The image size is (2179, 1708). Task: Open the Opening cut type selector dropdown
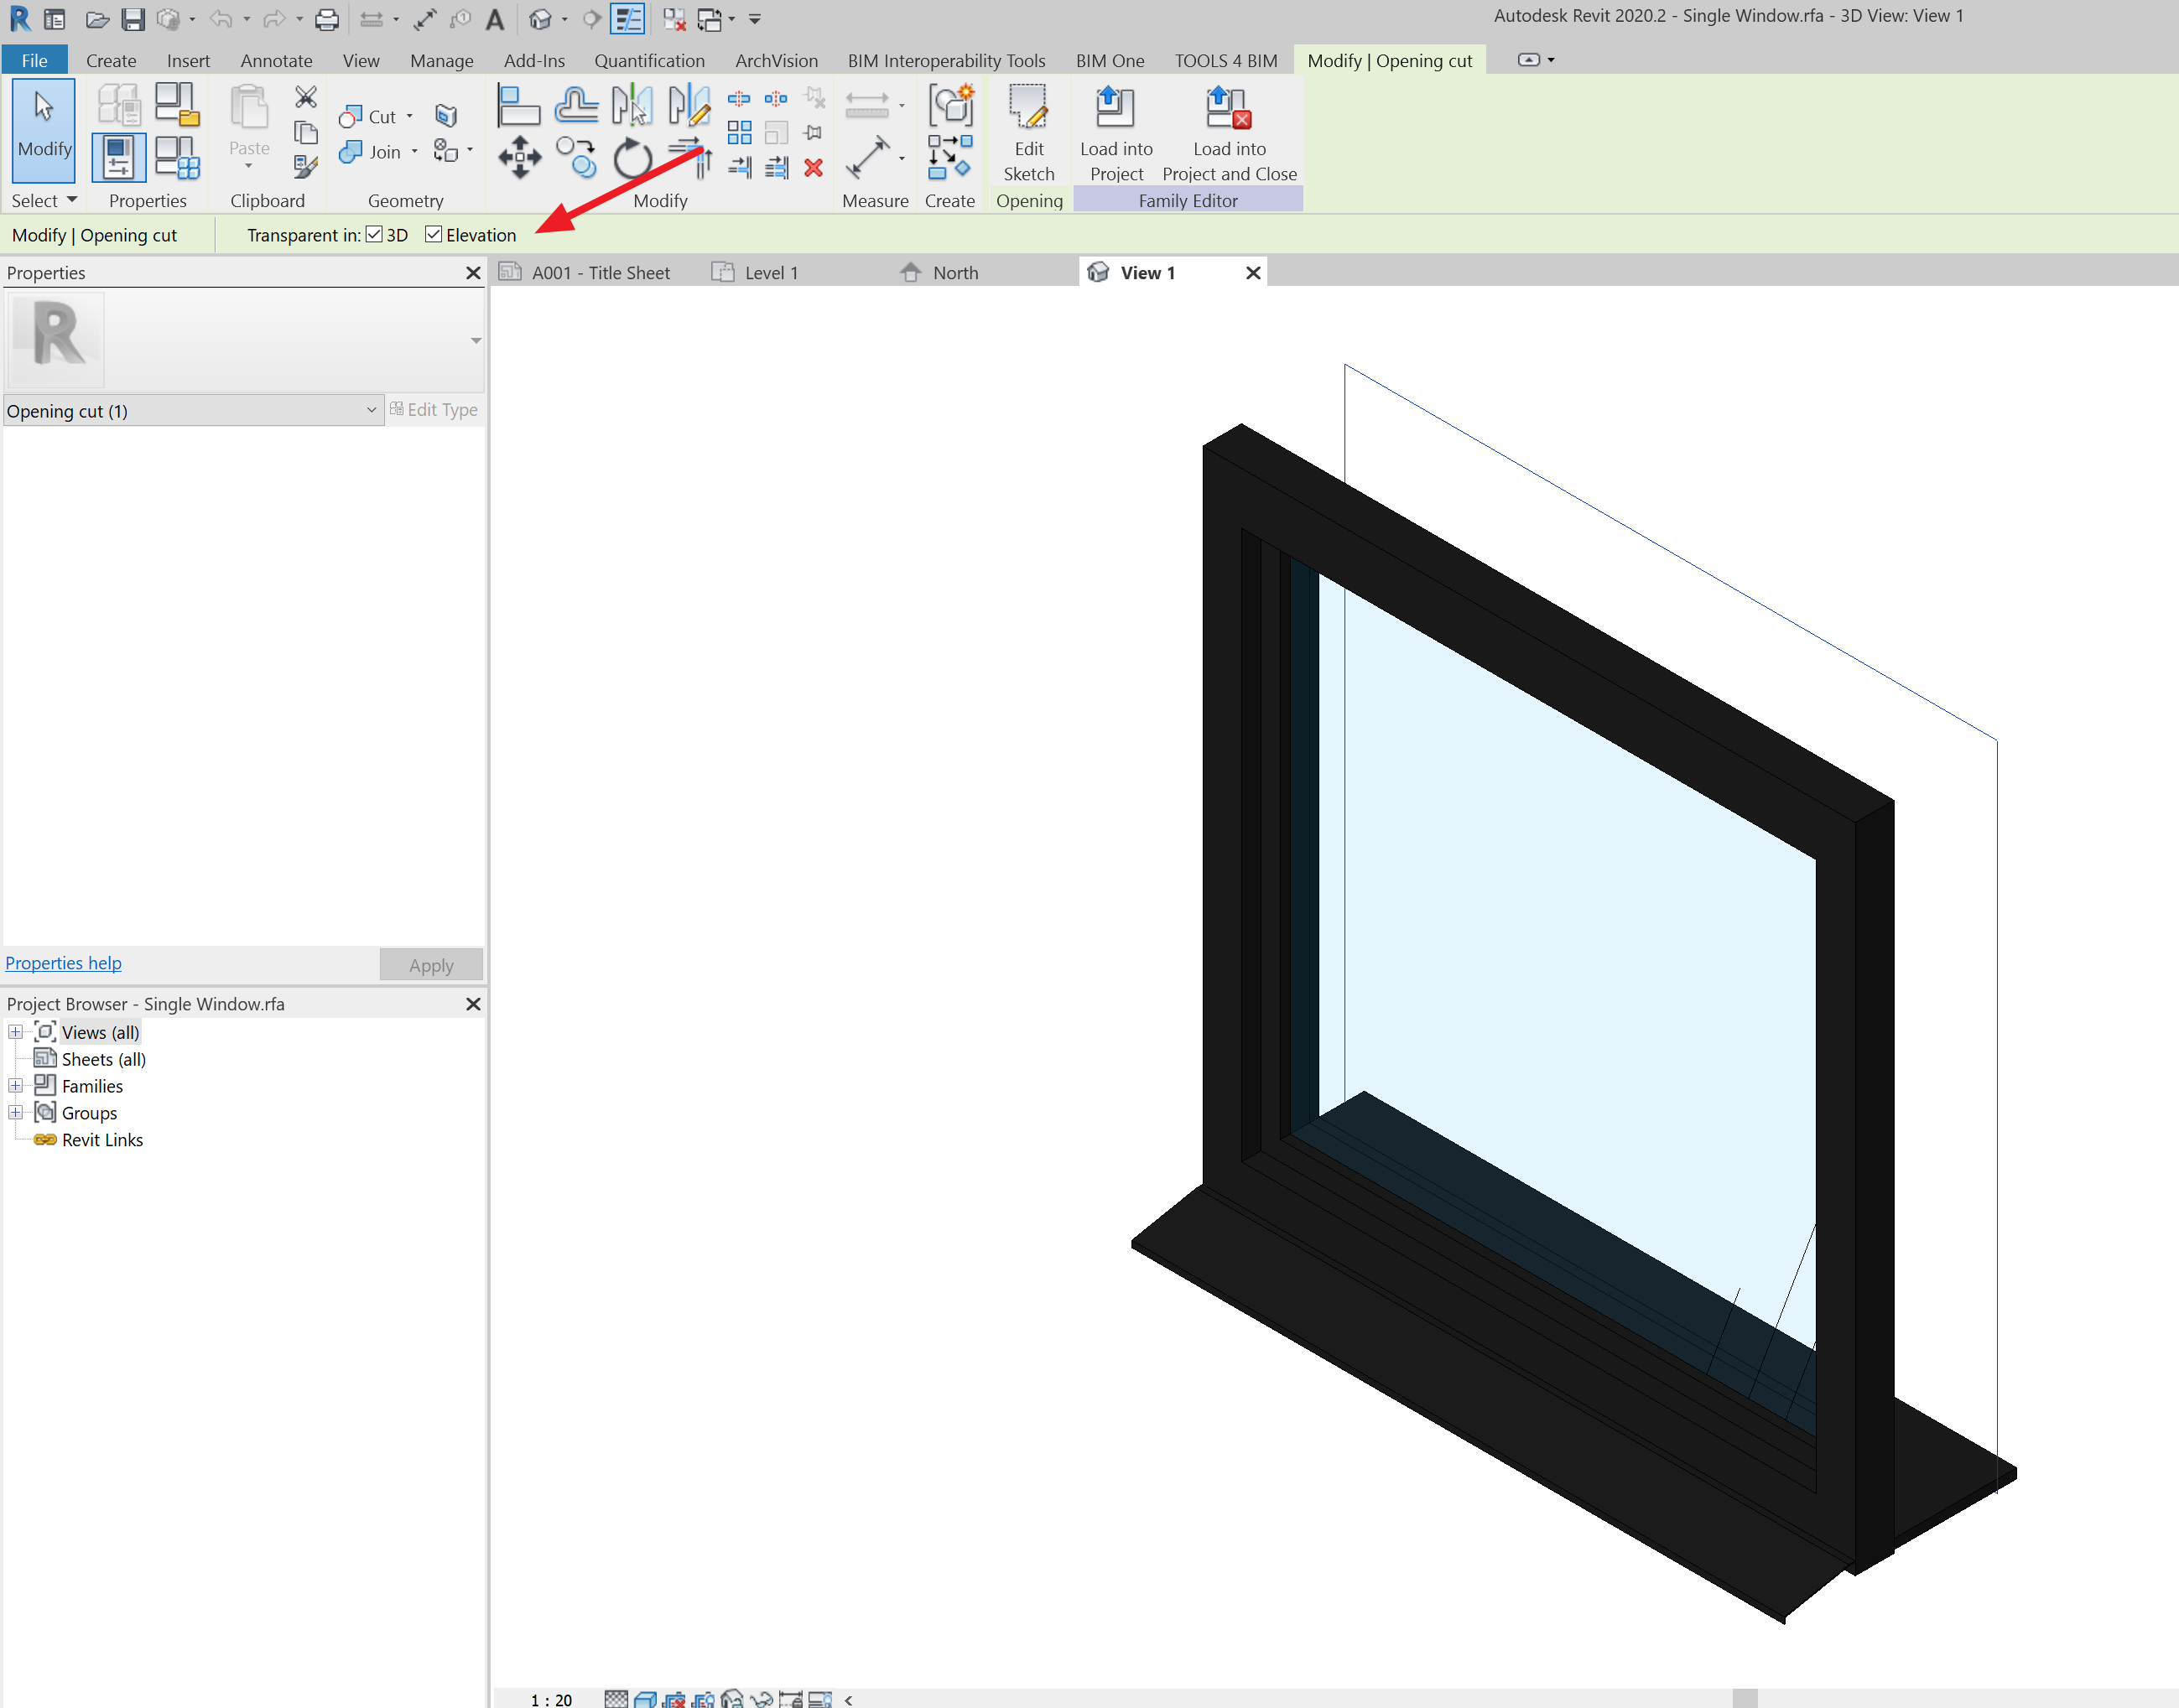370,411
